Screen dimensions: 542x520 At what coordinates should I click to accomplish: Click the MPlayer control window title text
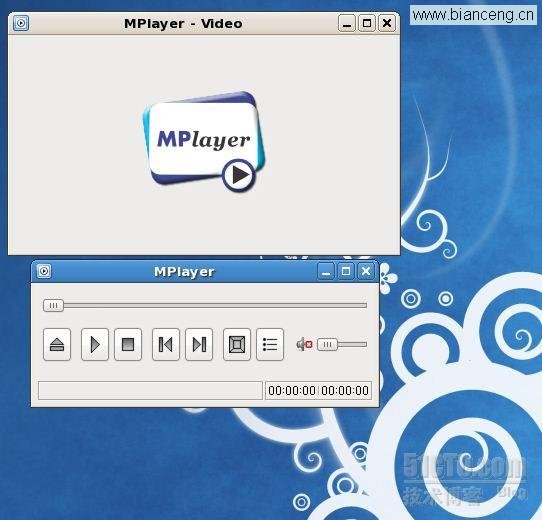[184, 272]
